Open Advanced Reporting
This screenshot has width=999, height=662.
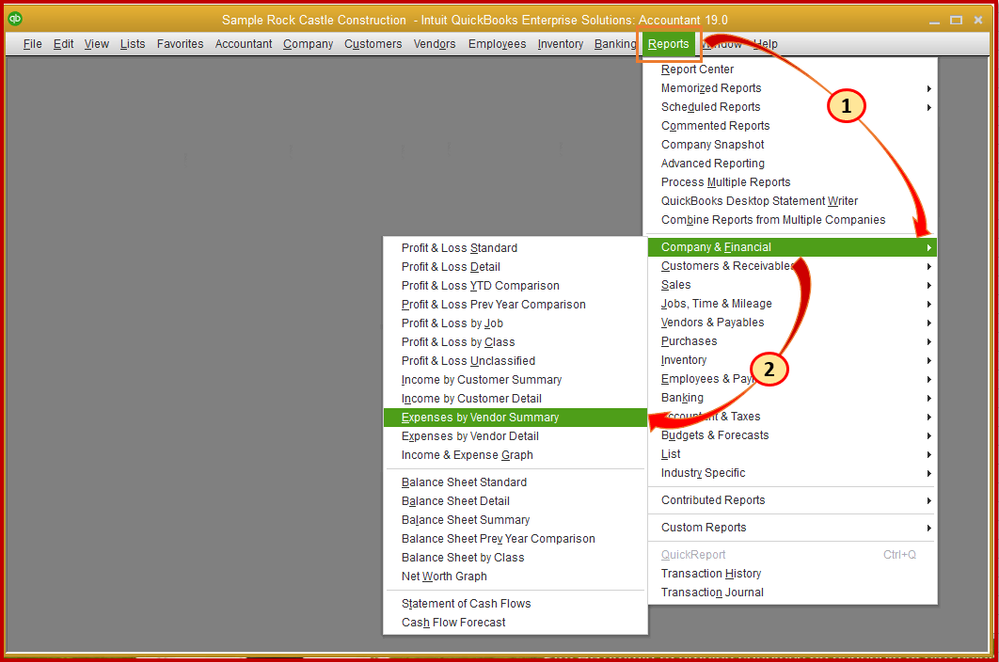(x=793, y=163)
